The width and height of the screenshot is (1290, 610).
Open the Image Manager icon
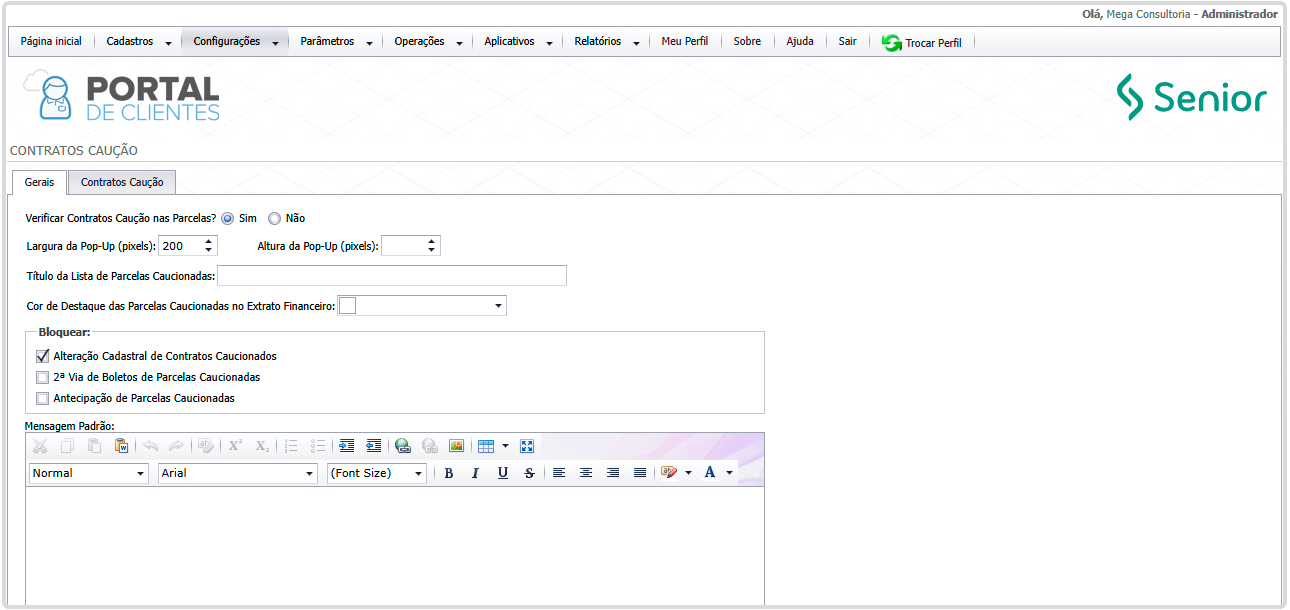456,446
